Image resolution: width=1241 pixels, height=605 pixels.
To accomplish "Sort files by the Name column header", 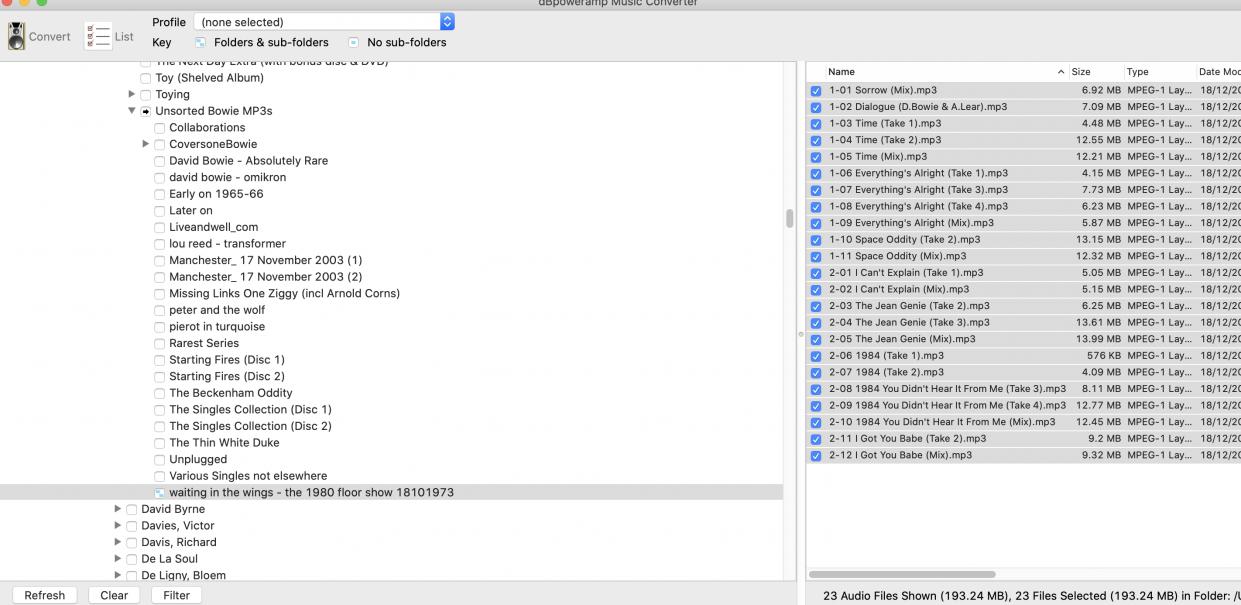I will [940, 72].
